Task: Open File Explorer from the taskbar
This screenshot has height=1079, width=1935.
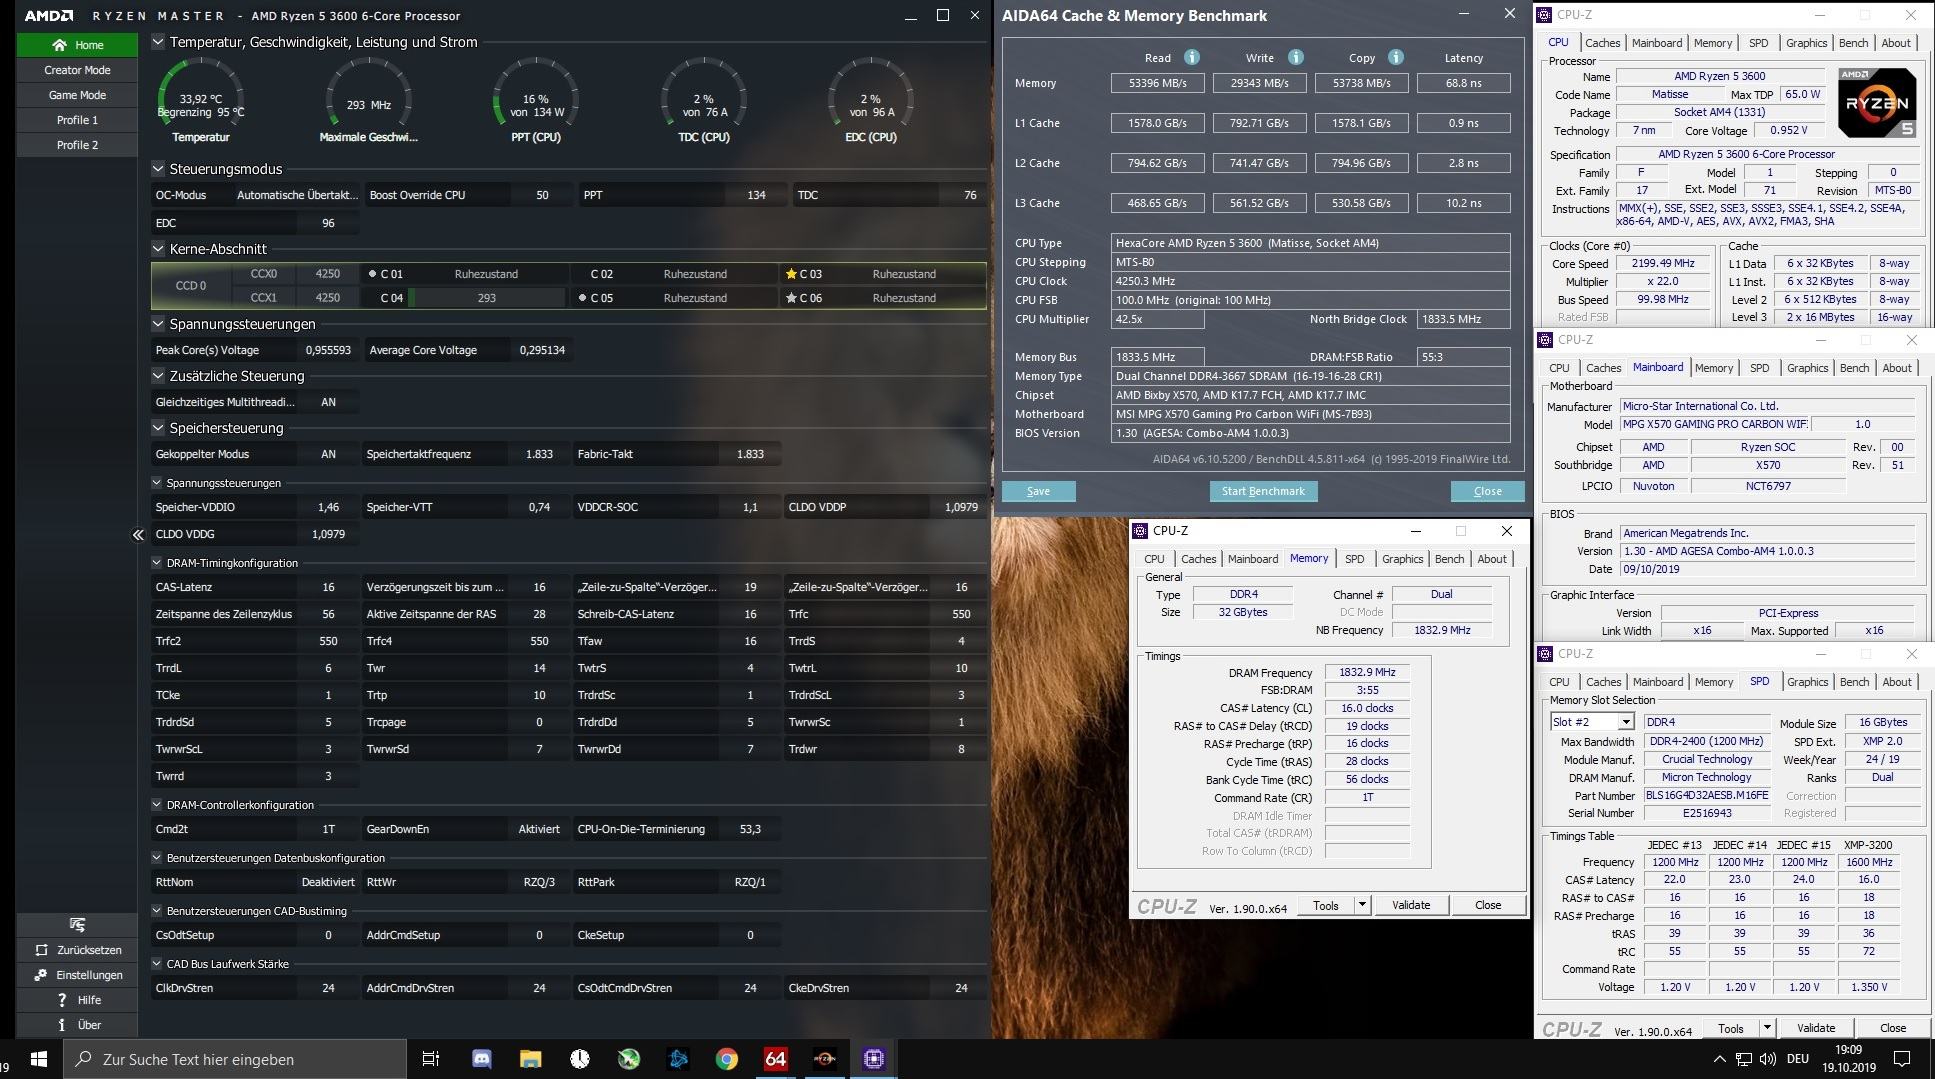Action: [x=530, y=1059]
